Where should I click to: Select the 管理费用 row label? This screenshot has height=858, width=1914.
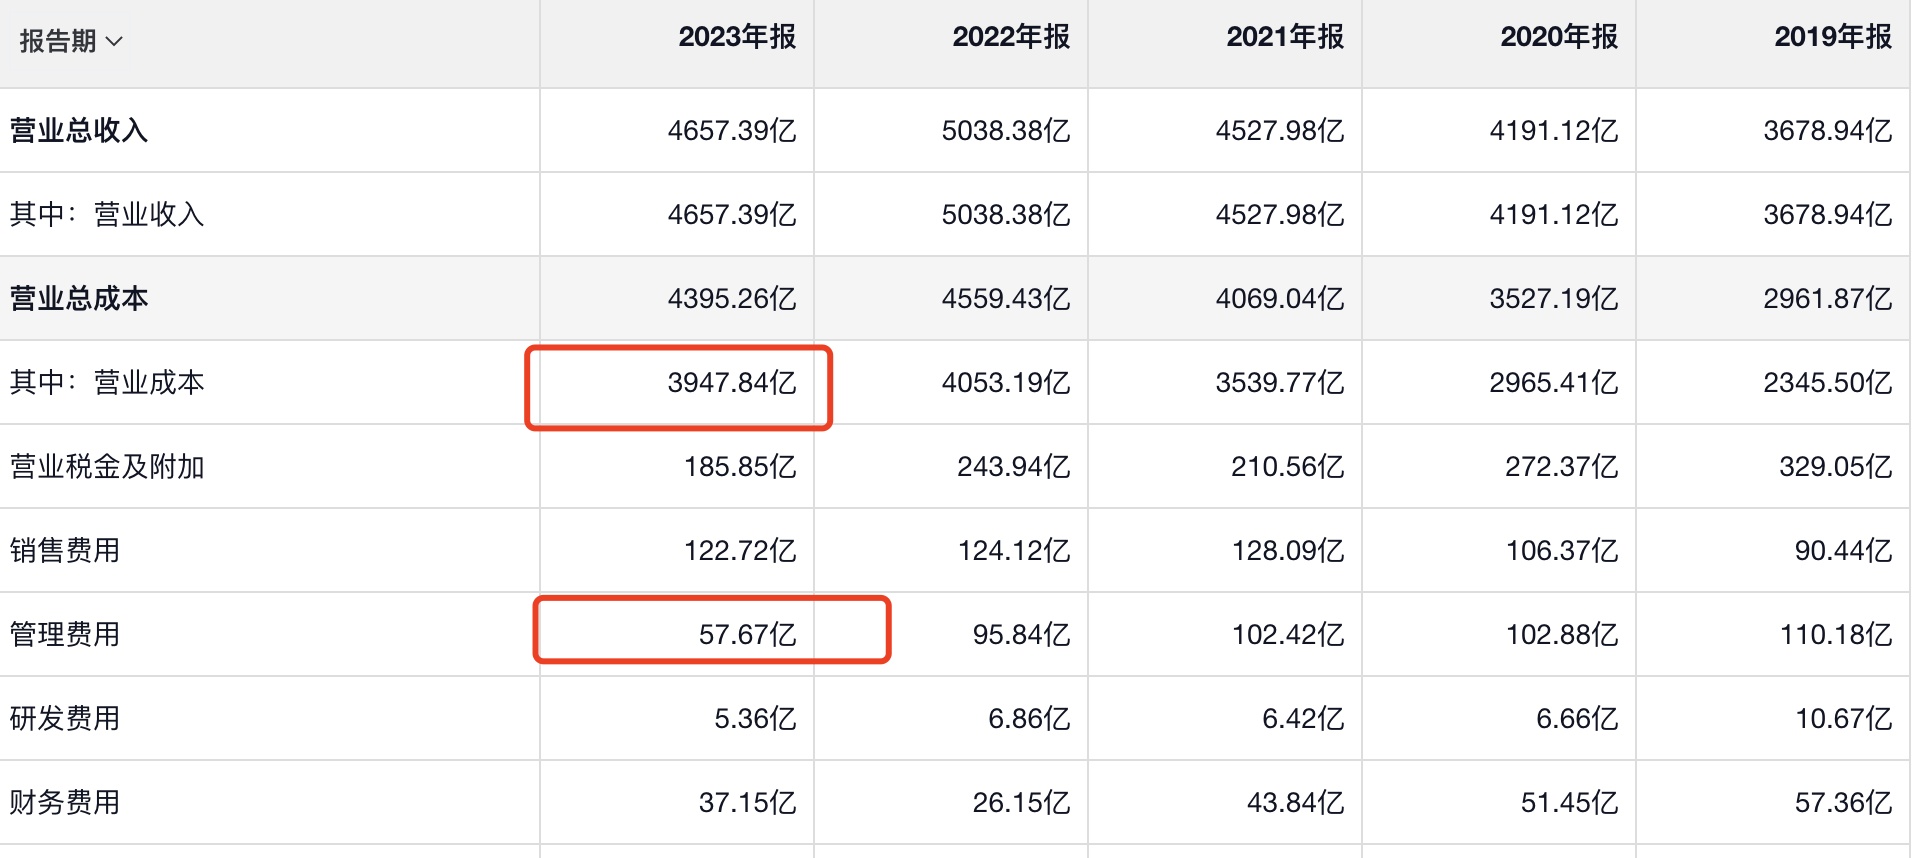pyautogui.click(x=65, y=635)
